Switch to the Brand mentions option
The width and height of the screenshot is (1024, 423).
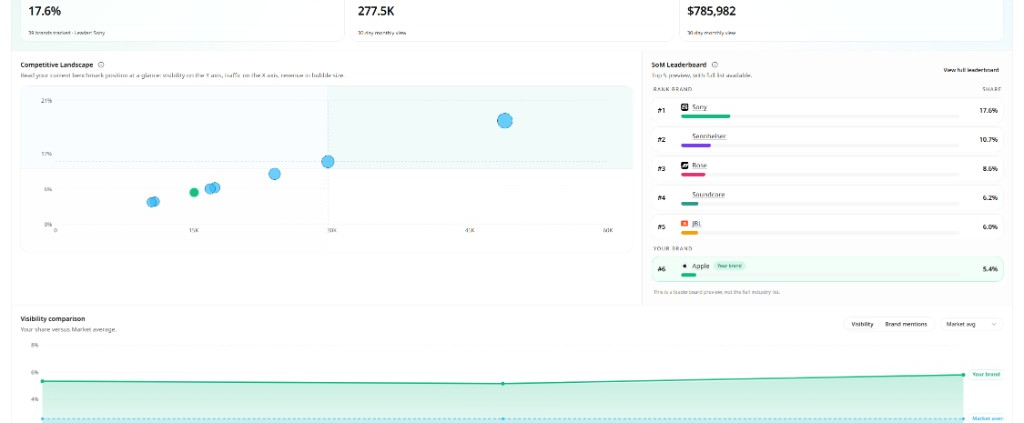[906, 324]
